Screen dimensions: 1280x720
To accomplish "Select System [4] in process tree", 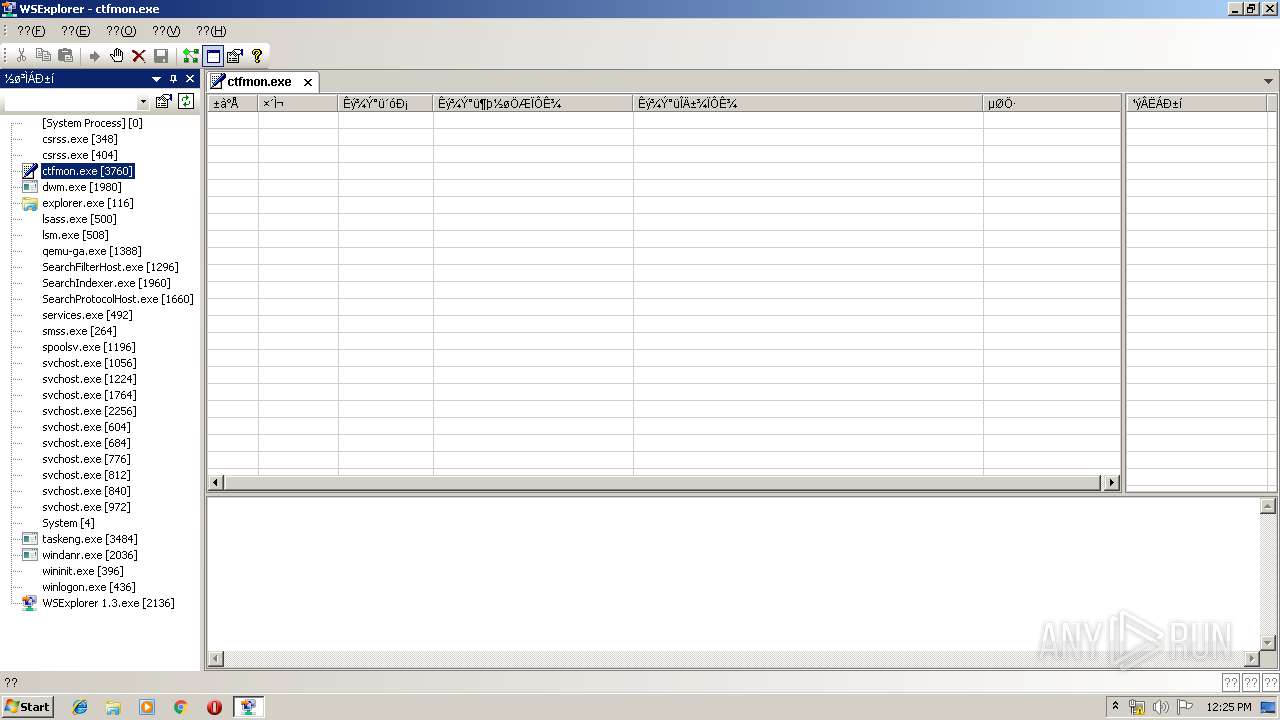I will coord(68,523).
